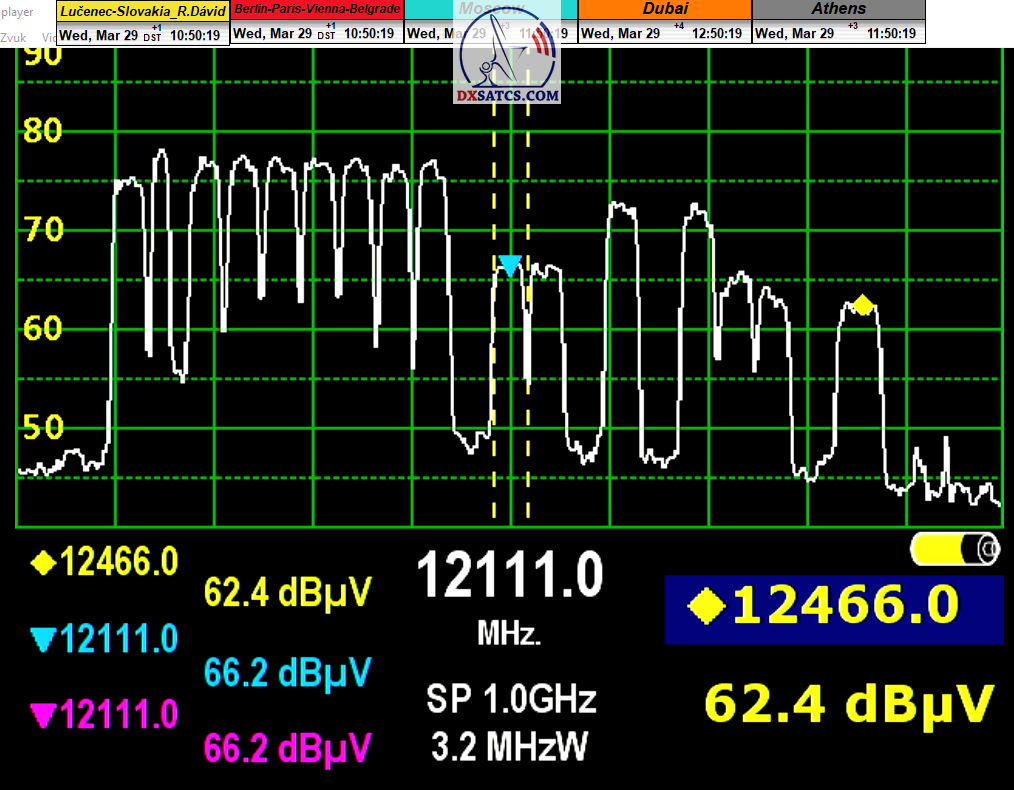The image size is (1014, 790).
Task: Select the cyan triangle marker on spectrum trace
Action: coord(510,266)
